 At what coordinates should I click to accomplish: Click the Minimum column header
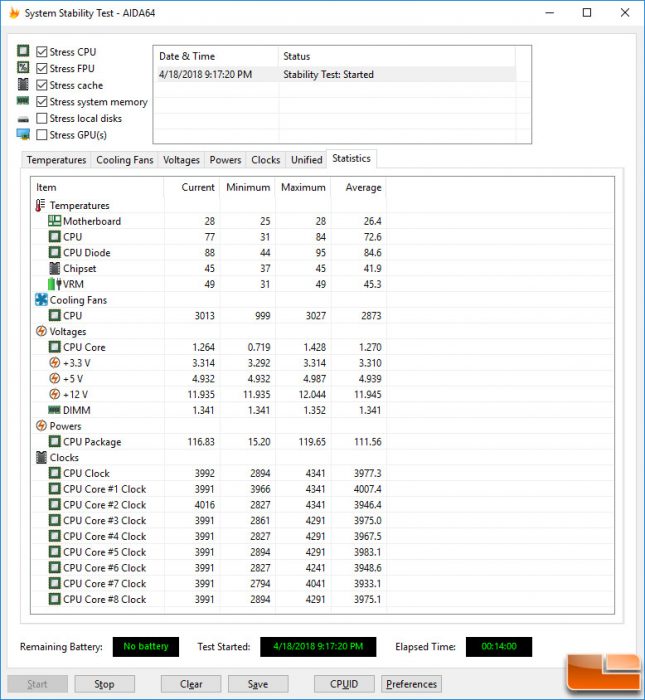[248, 188]
